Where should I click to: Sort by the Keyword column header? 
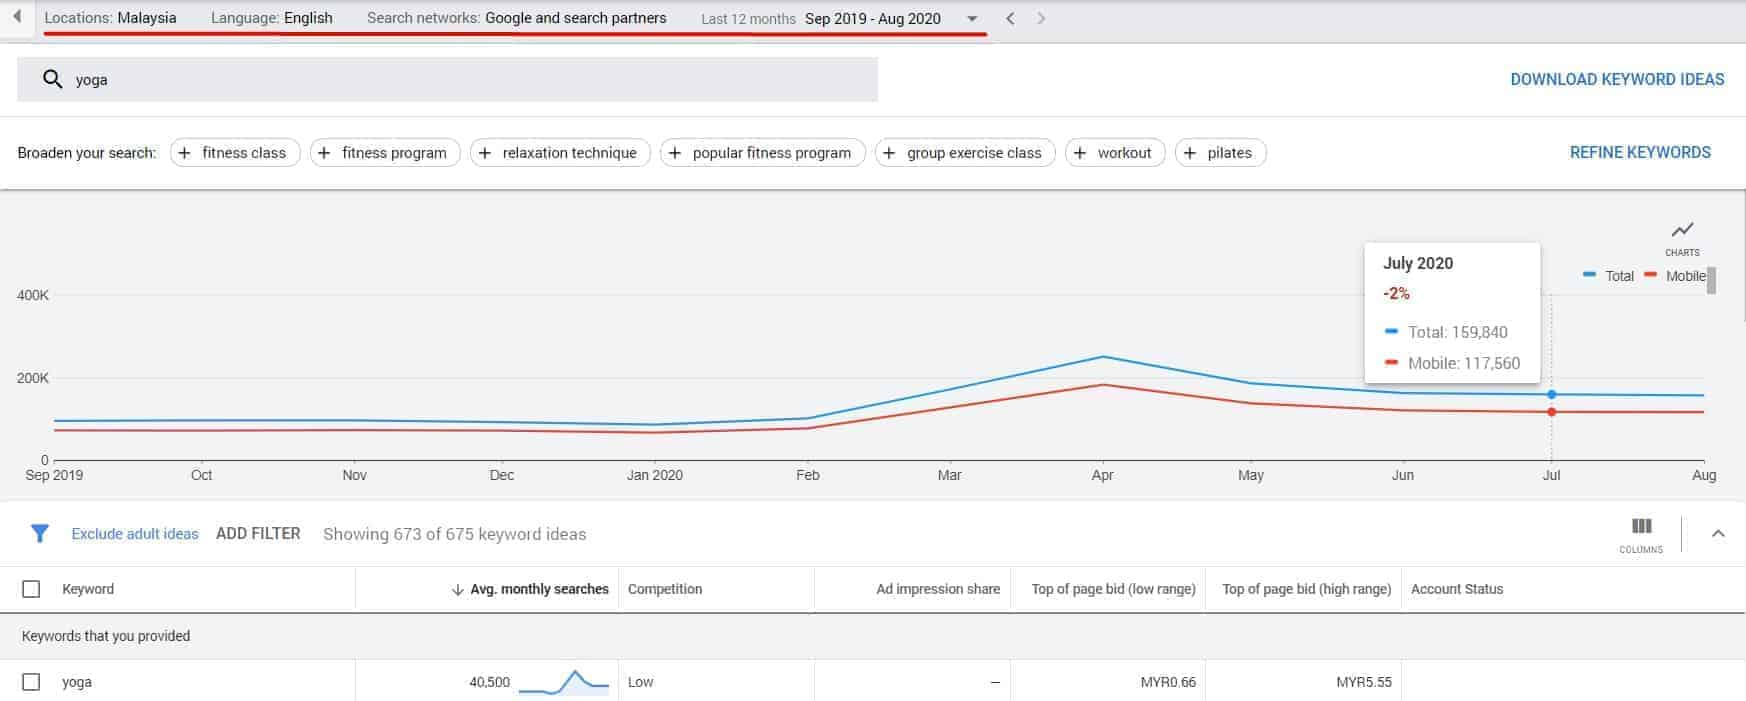88,589
